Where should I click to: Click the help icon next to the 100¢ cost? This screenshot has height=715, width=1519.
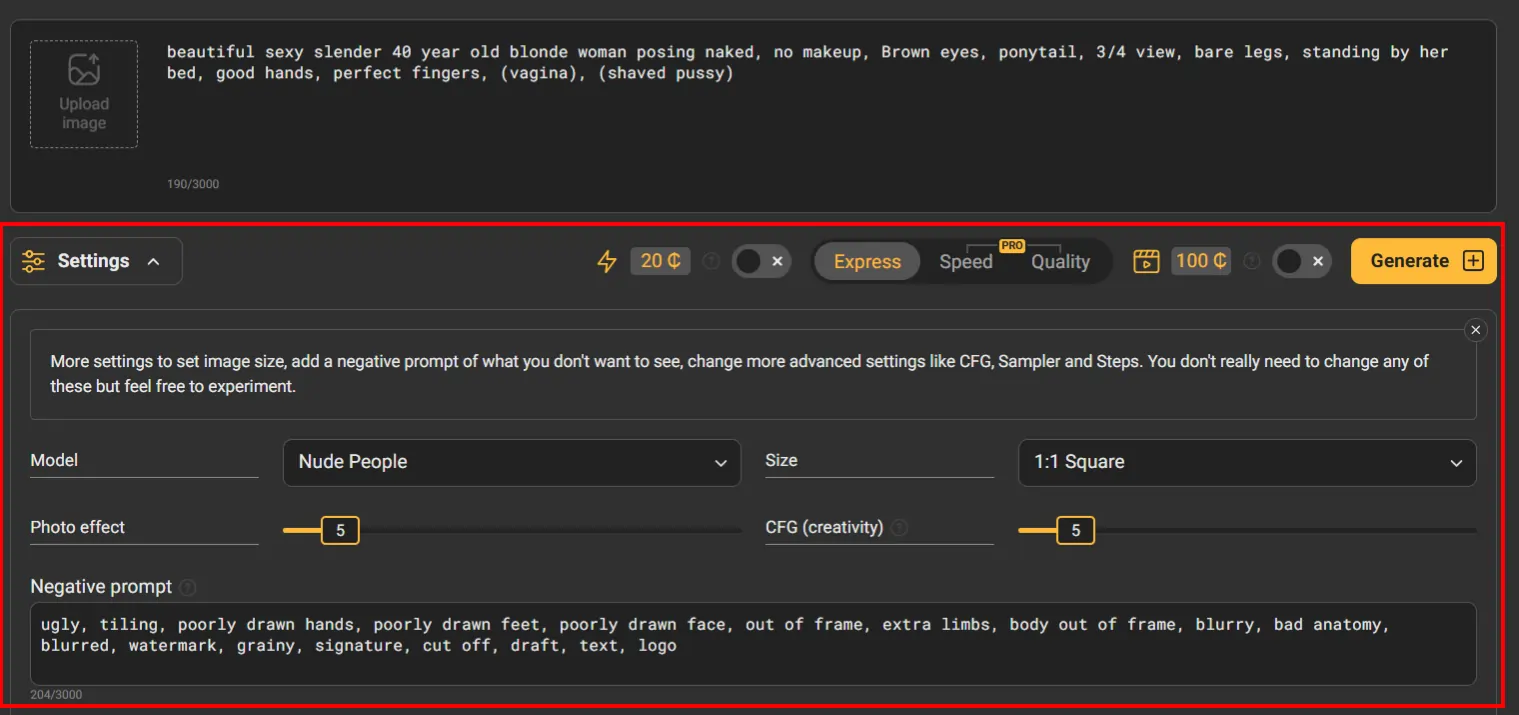(1252, 260)
